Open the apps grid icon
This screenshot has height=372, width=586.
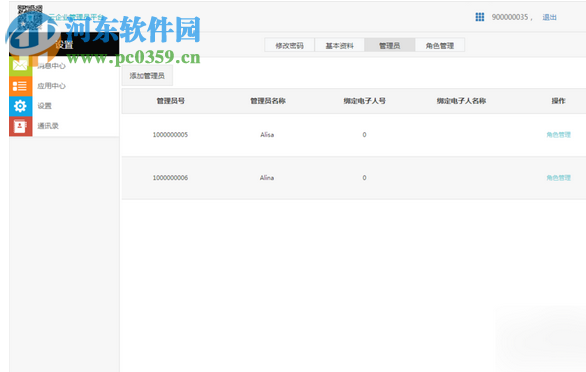479,17
